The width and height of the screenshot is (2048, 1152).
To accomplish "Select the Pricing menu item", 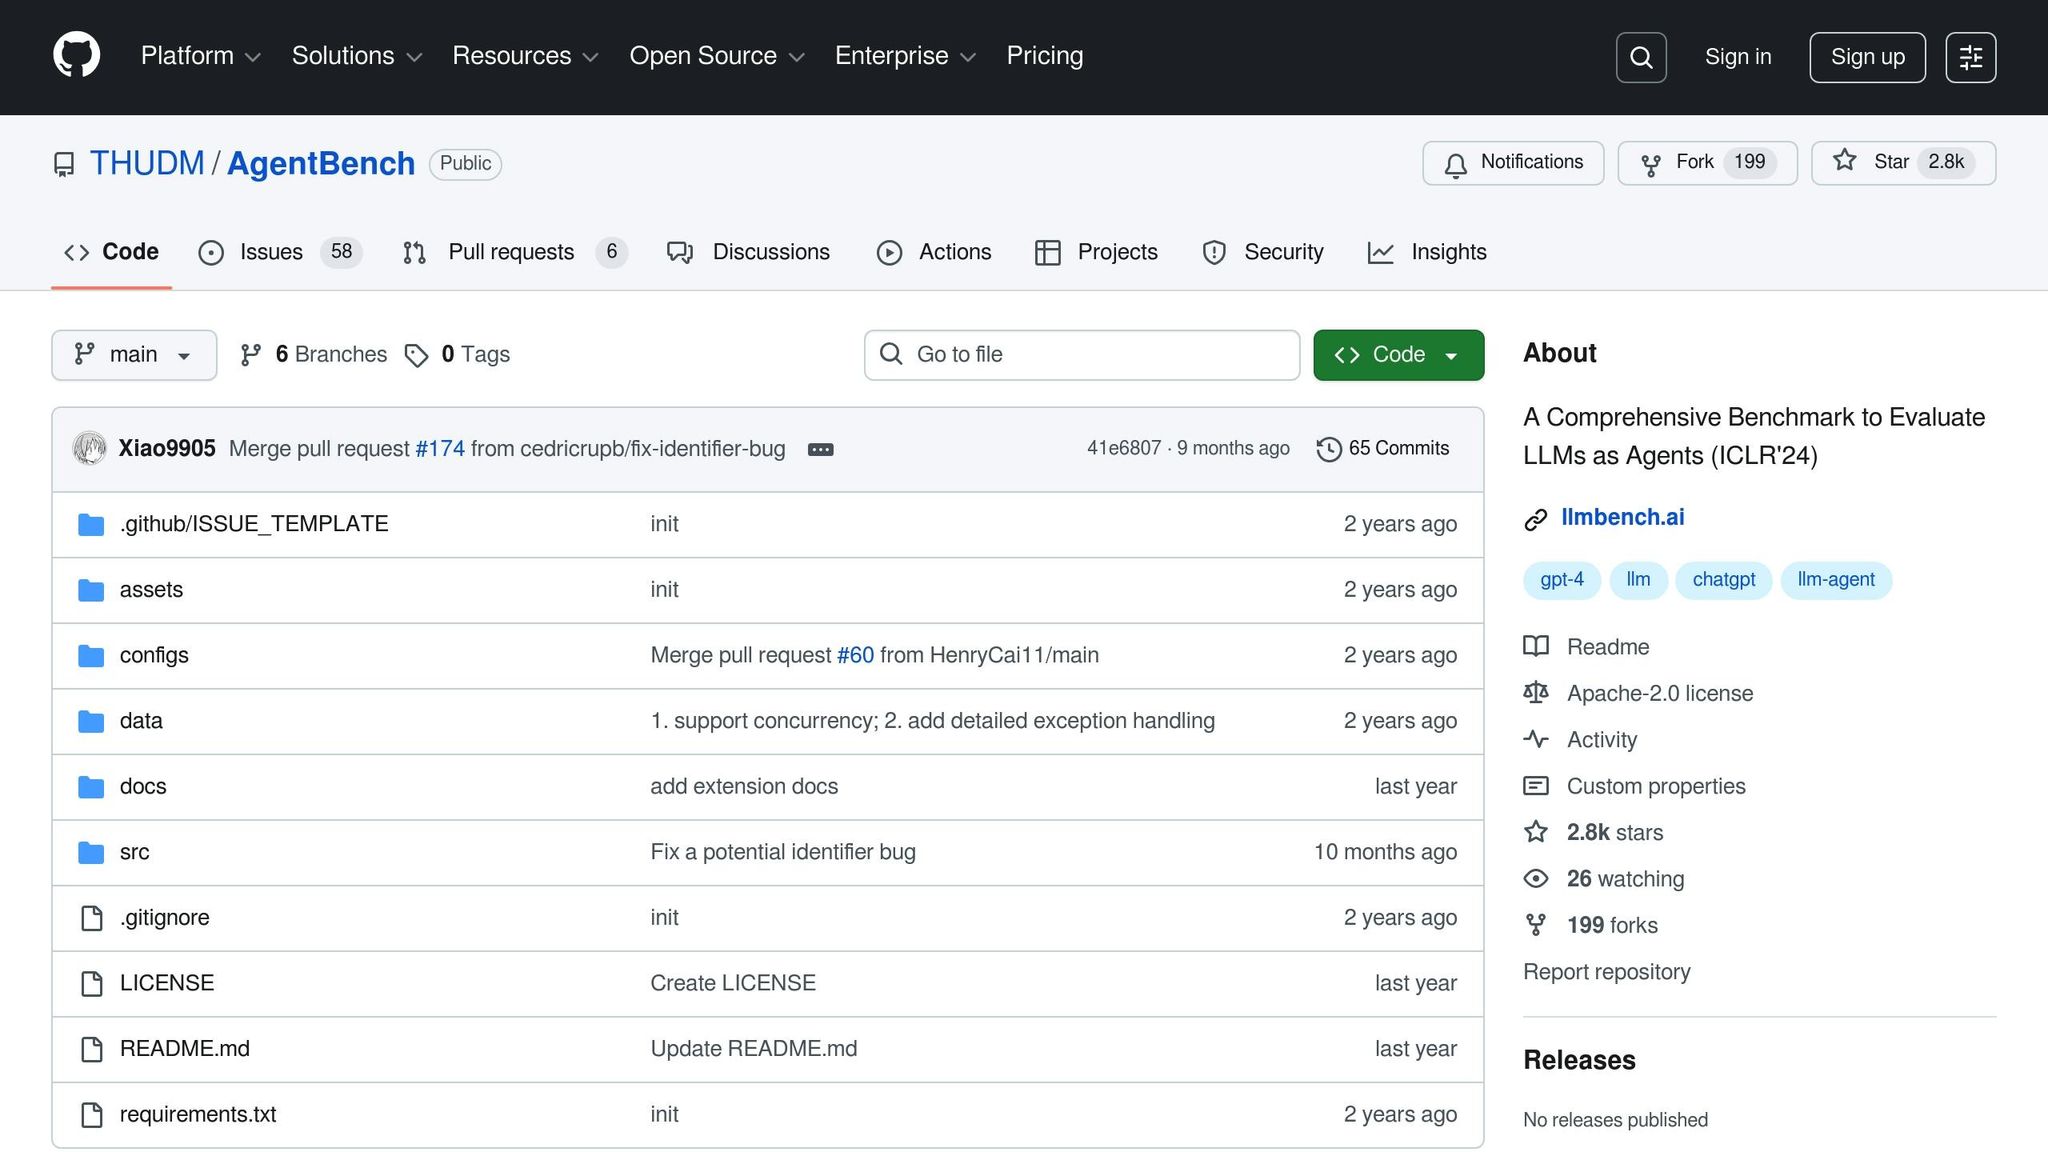I will [1044, 56].
